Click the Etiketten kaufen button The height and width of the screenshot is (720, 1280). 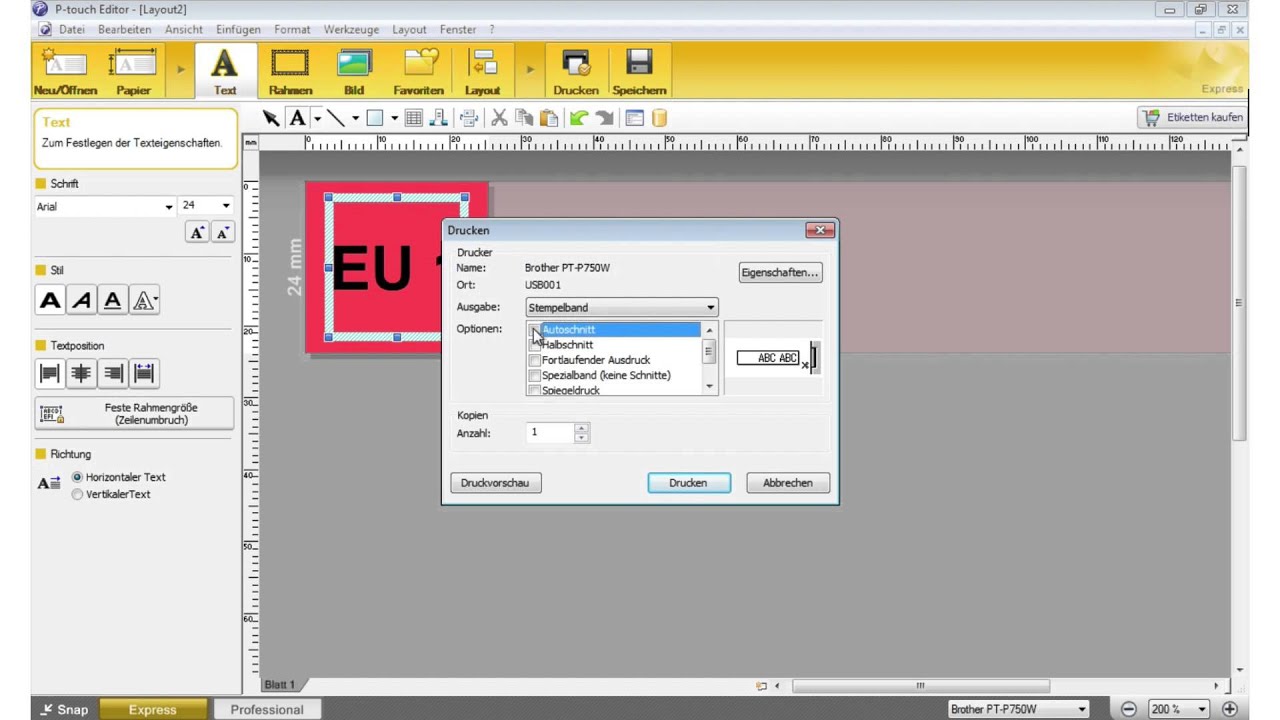pos(1193,117)
